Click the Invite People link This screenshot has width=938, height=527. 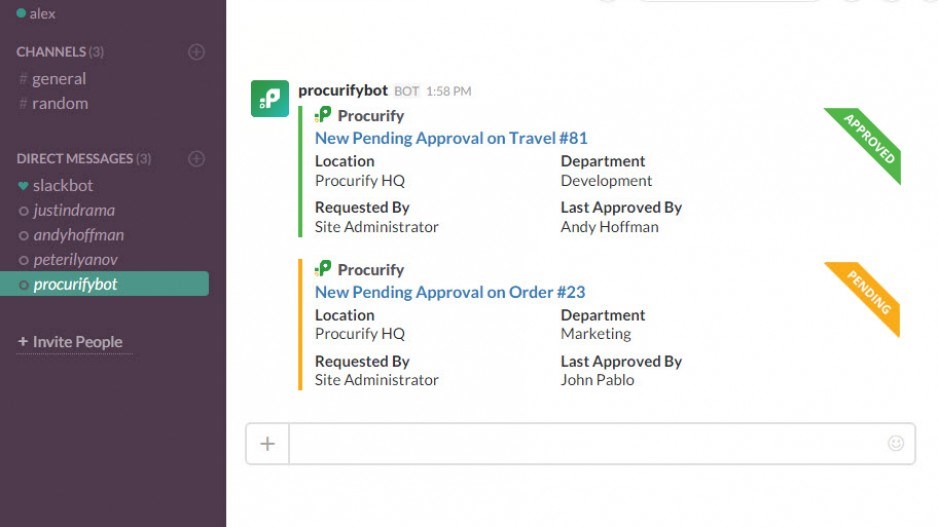click(x=70, y=342)
